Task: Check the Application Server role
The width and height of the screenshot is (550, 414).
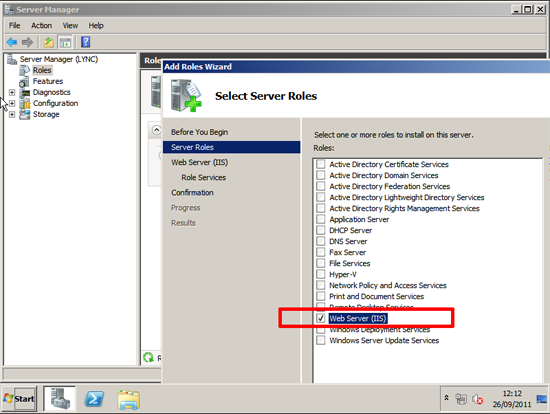Action: [321, 219]
